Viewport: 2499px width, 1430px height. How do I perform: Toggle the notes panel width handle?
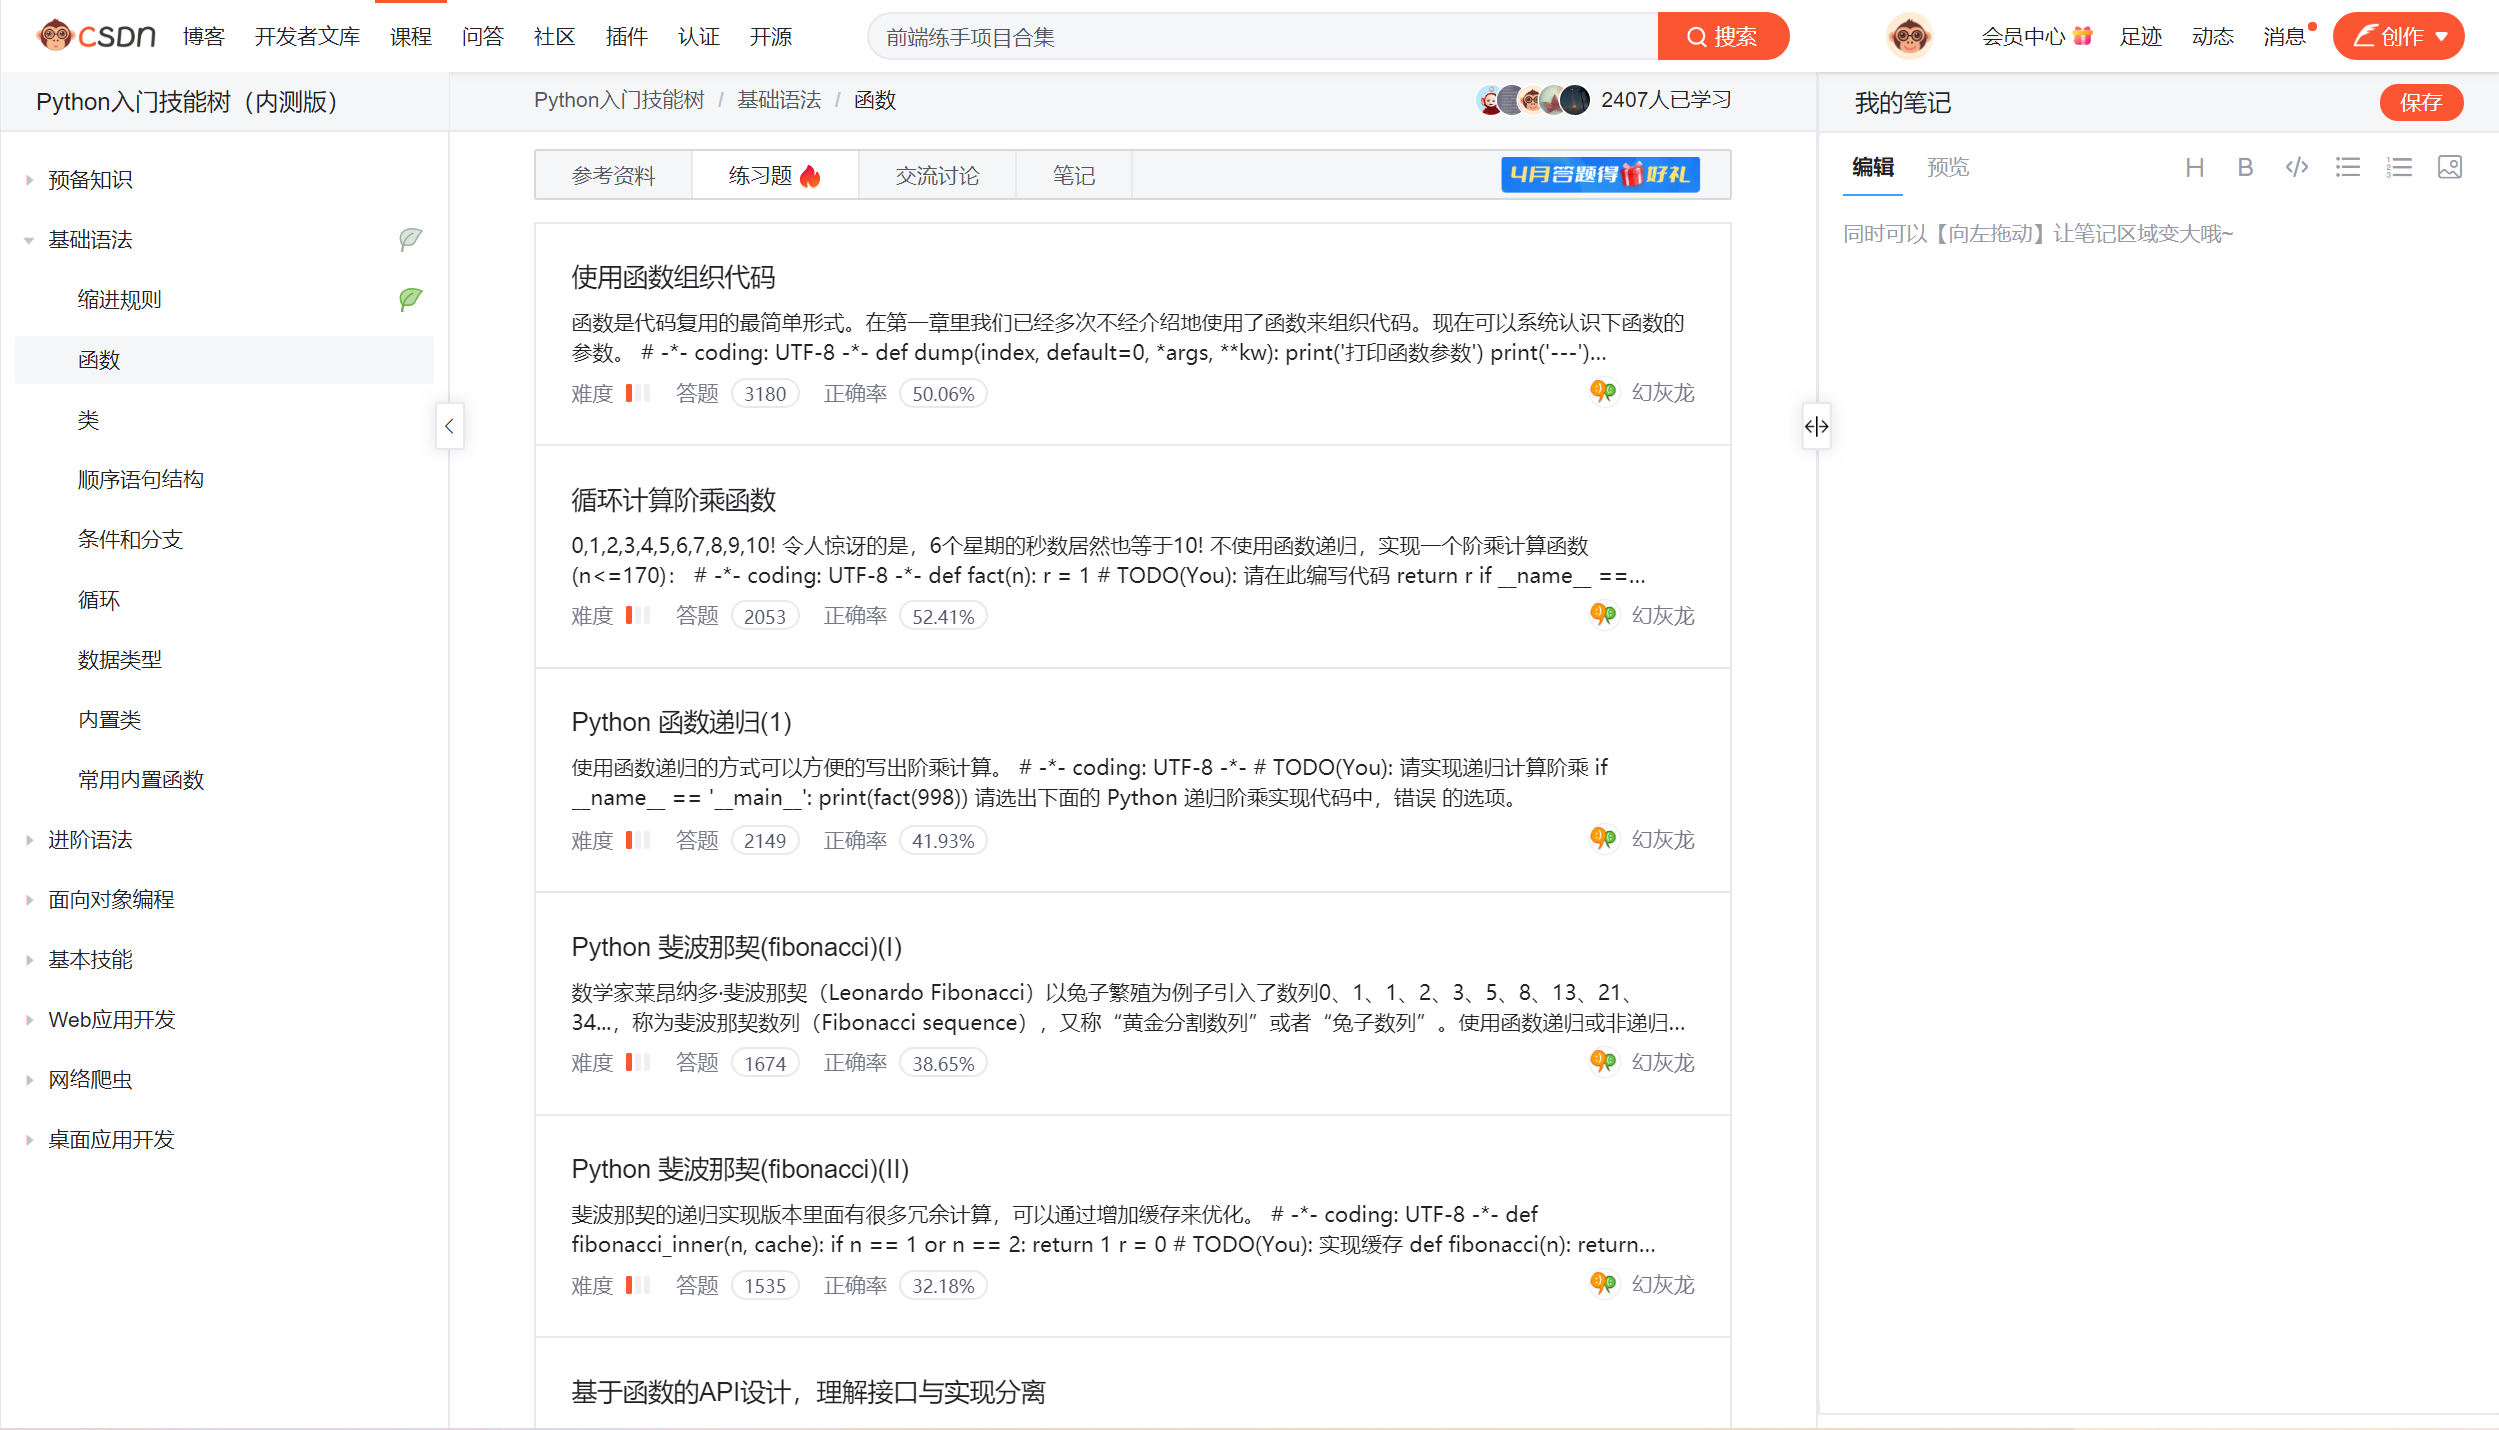[x=1816, y=427]
